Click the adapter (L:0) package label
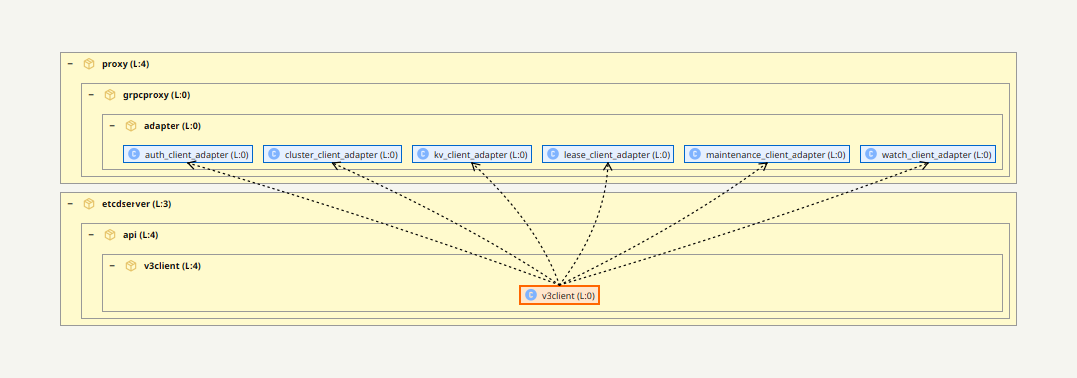The image size is (1077, 378). 172,126
